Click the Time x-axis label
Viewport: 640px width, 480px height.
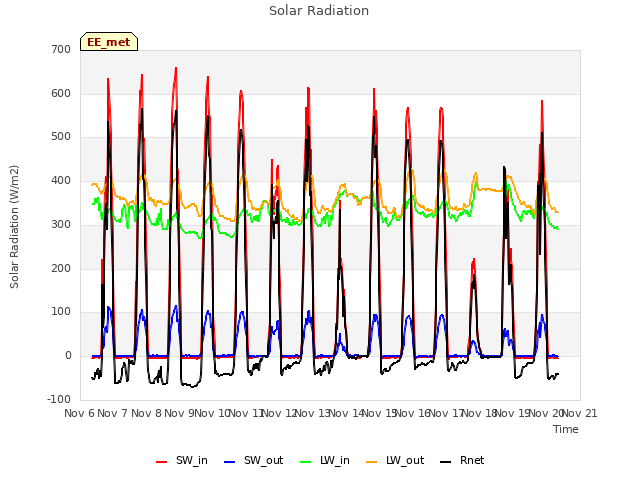[x=566, y=429]
